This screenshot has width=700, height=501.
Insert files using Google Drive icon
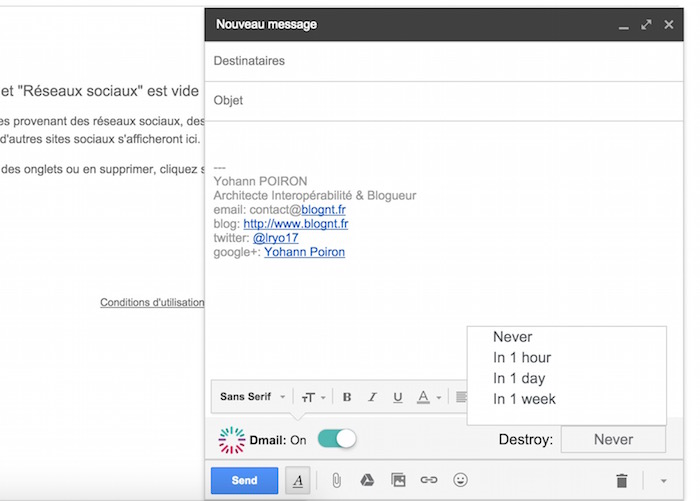point(367,480)
